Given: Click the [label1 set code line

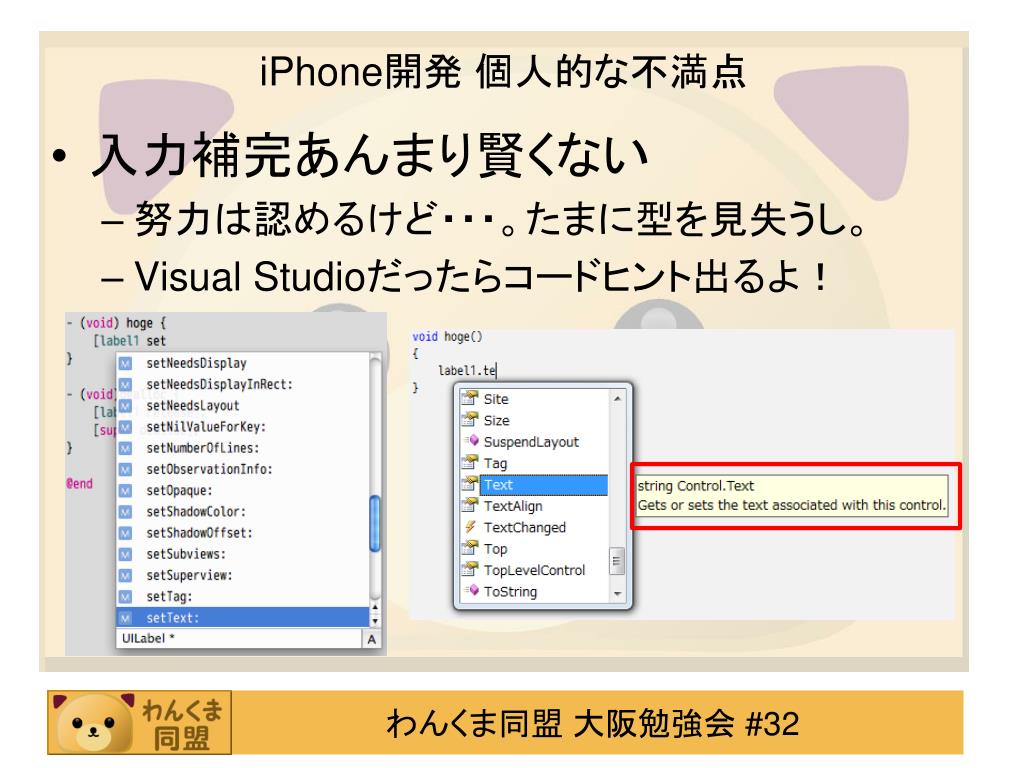Looking at the screenshot, I should (129, 341).
